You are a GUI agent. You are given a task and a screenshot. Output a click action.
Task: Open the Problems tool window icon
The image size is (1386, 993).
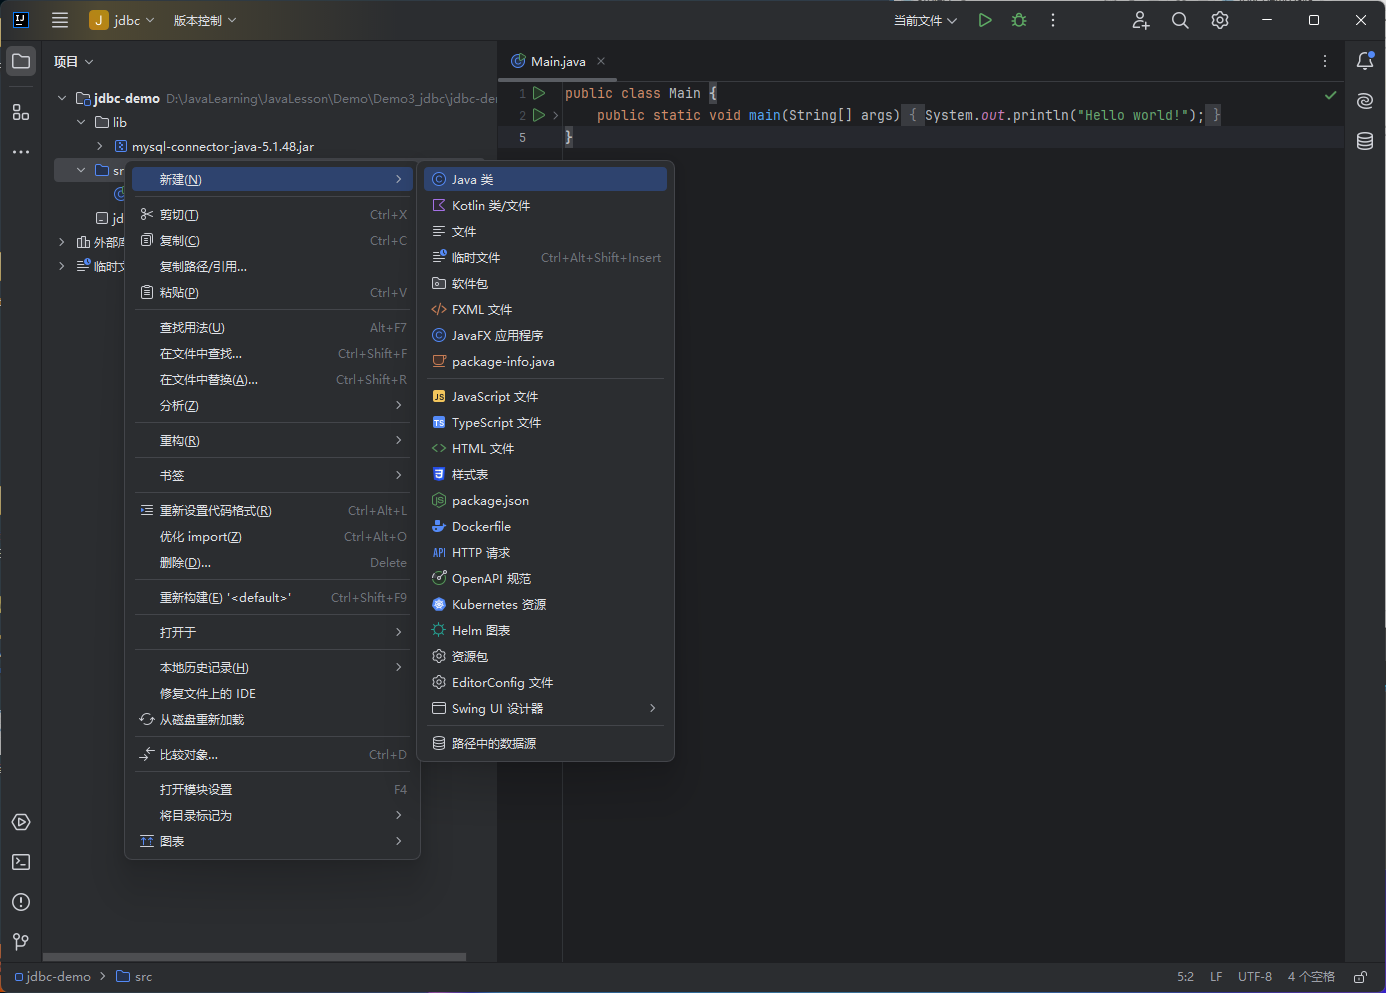21,902
